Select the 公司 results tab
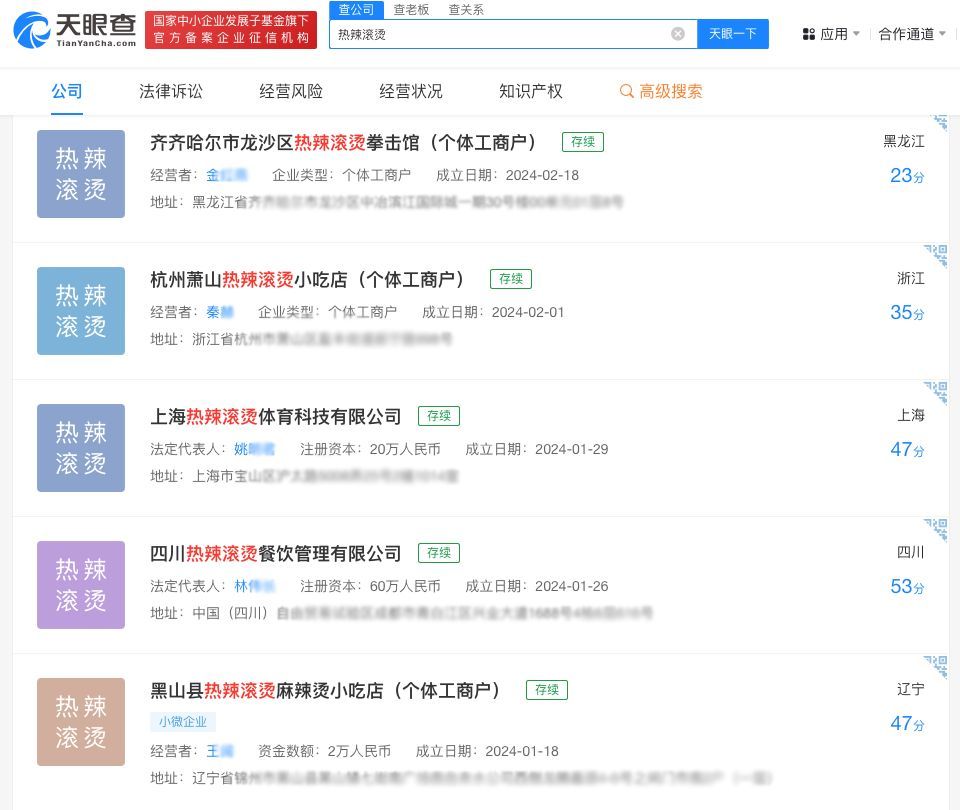Viewport: 960px width, 810px height. pyautogui.click(x=67, y=91)
